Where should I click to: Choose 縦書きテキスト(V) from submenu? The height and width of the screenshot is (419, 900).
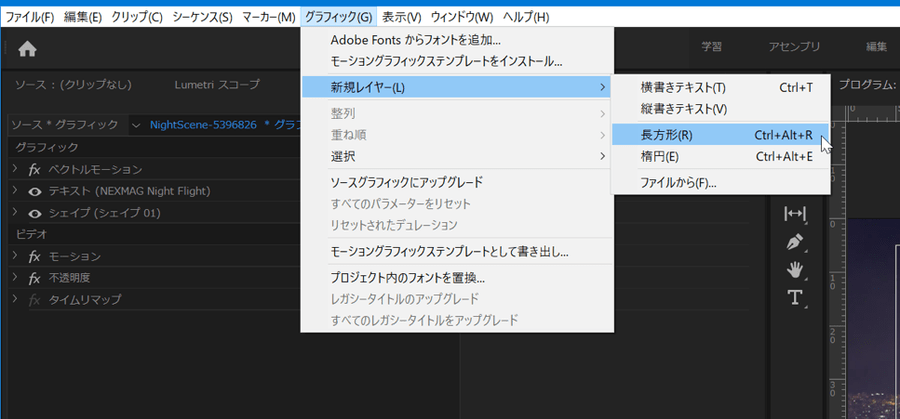point(720,108)
